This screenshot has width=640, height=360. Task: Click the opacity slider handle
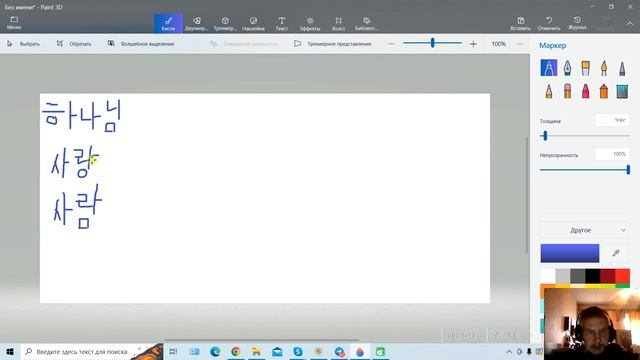[x=628, y=169]
